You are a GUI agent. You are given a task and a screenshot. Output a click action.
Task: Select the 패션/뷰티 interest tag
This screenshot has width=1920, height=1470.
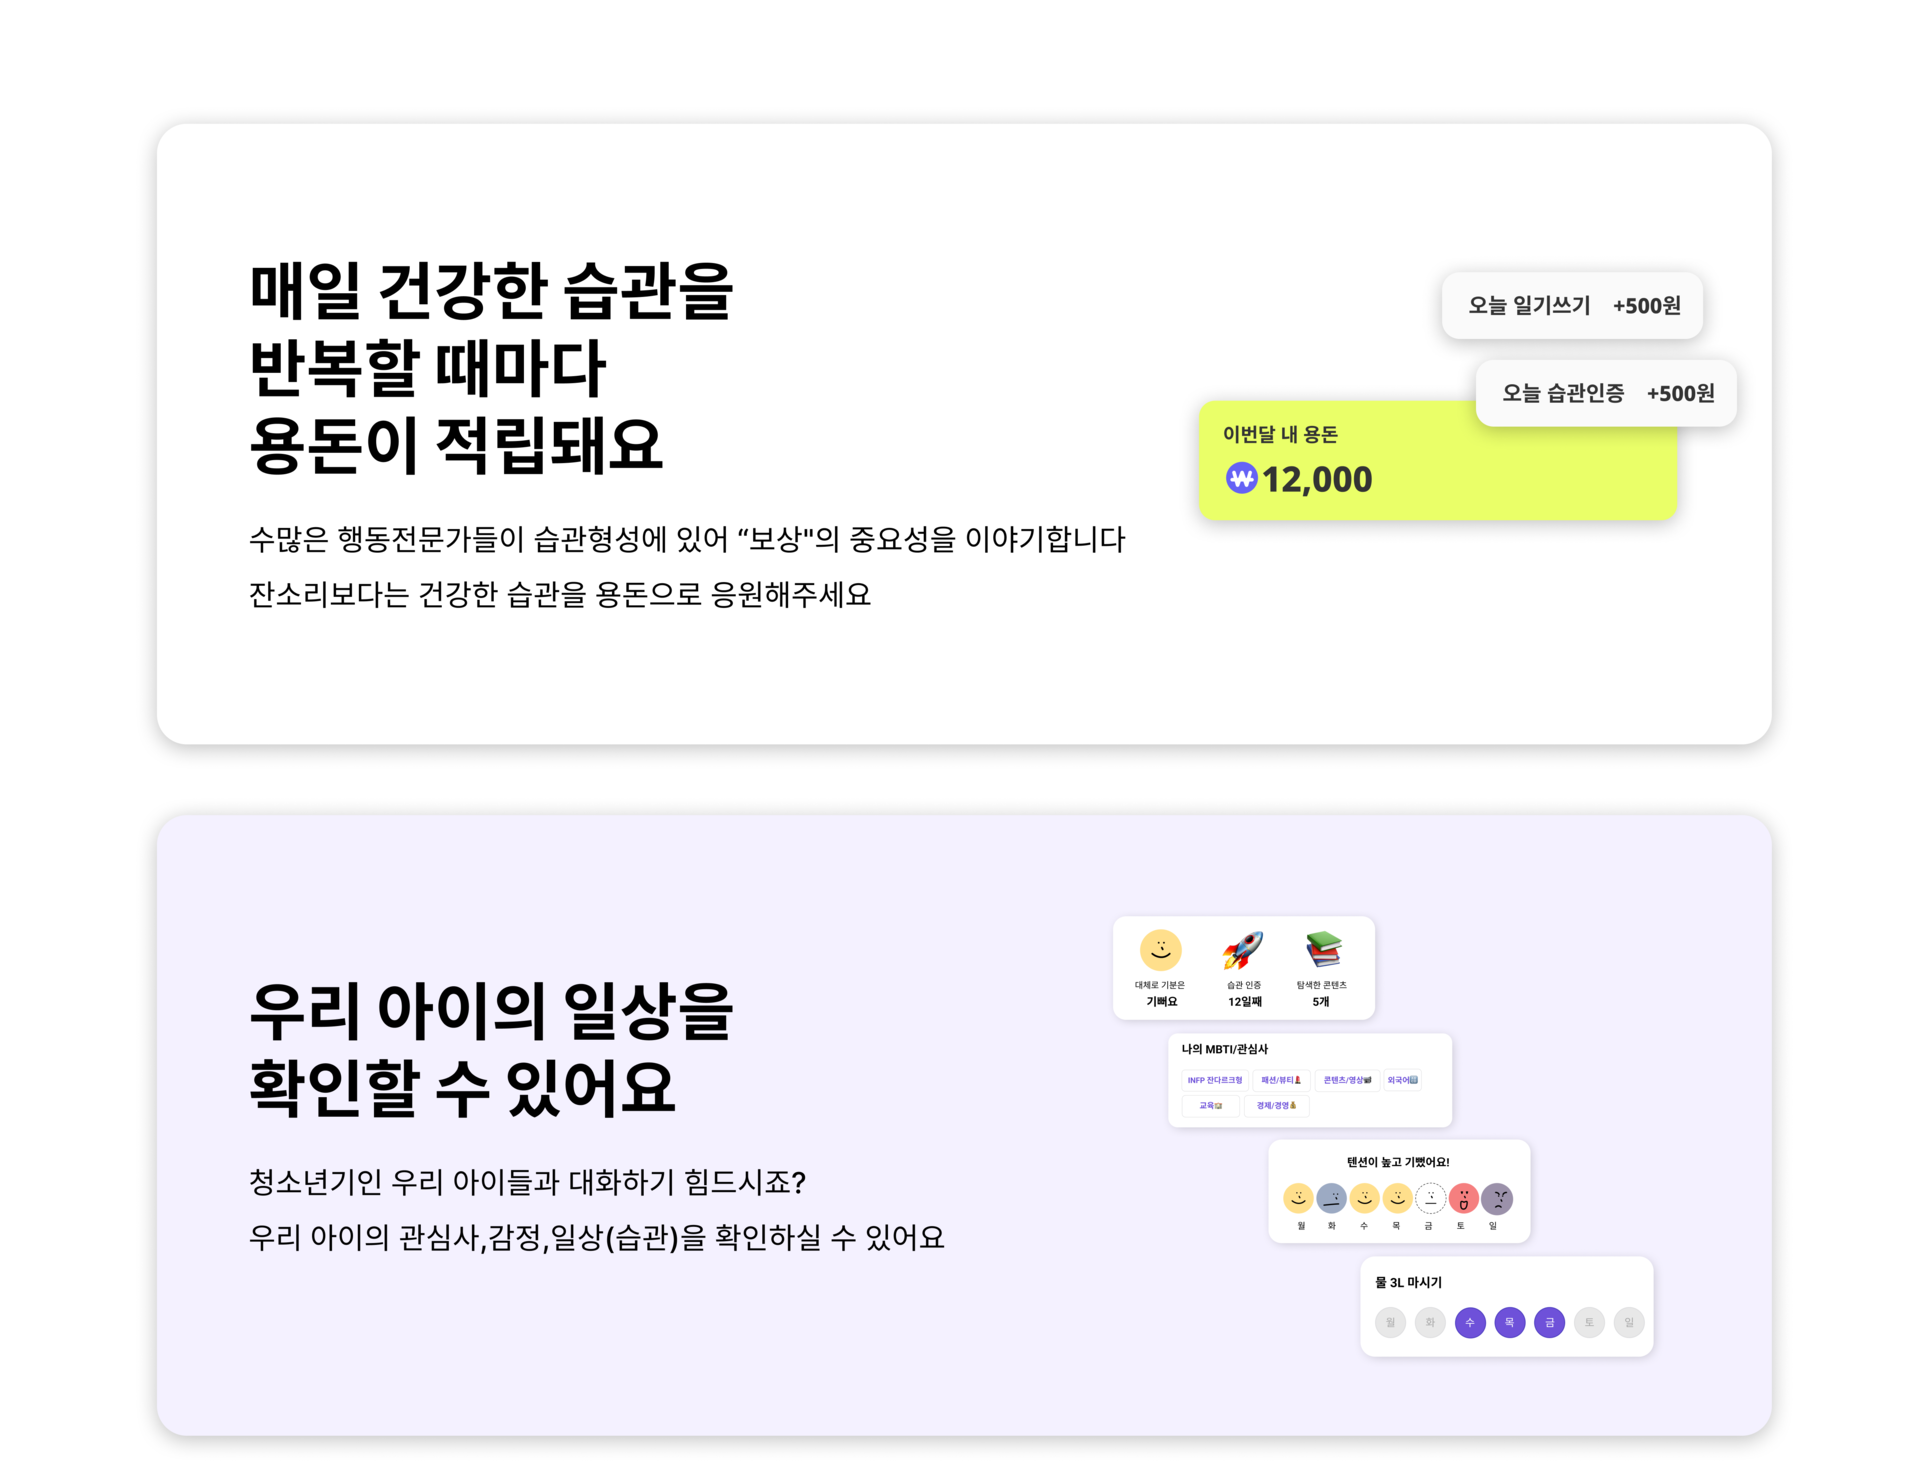(1281, 1080)
